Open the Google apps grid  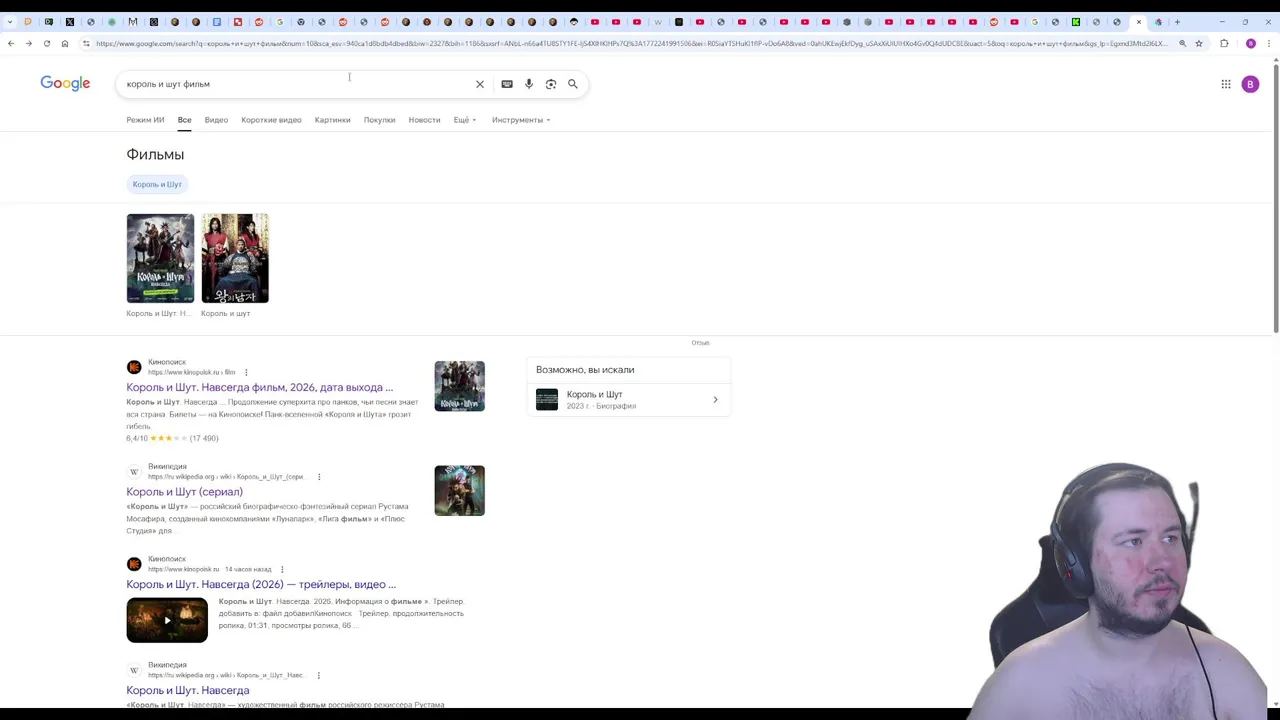point(1226,84)
